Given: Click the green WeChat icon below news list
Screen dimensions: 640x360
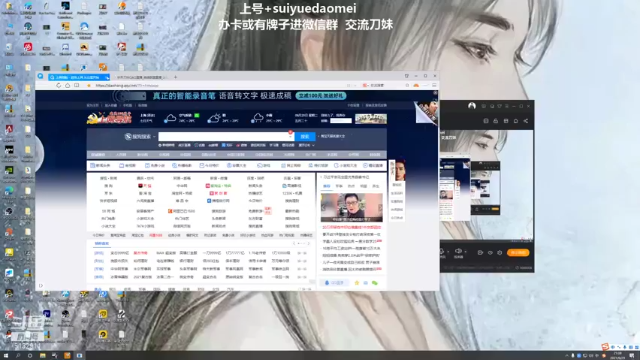Looking at the screenshot, I should 375,283.
